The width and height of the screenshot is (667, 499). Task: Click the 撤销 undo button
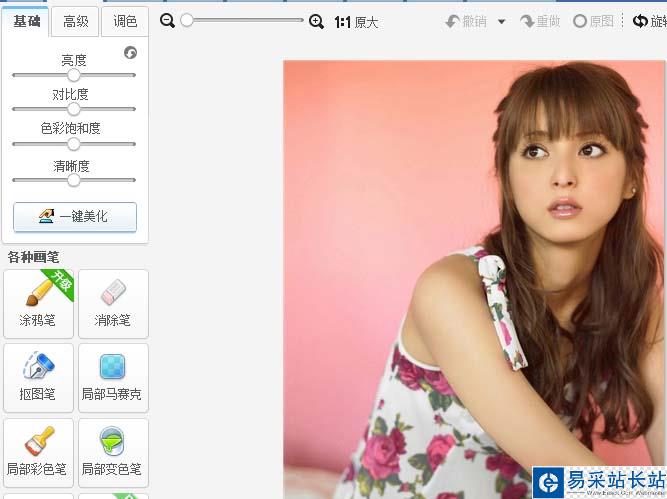466,21
